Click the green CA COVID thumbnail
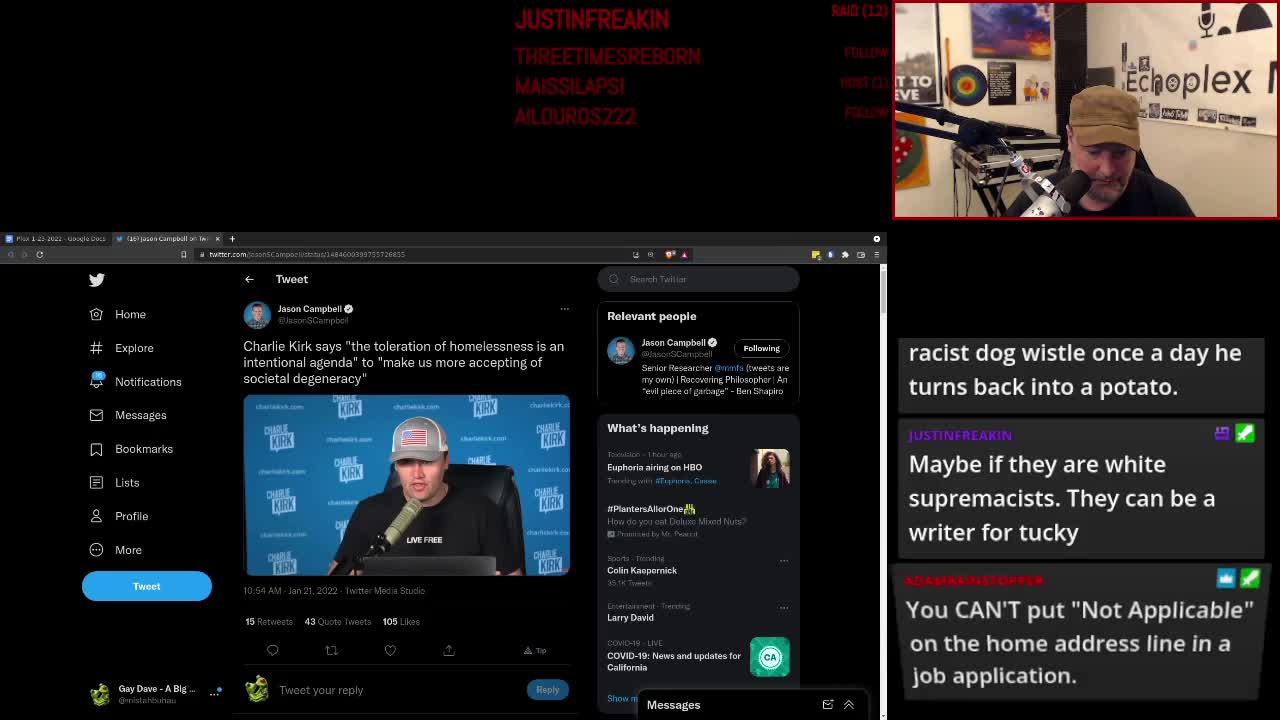The width and height of the screenshot is (1280, 720). point(770,657)
